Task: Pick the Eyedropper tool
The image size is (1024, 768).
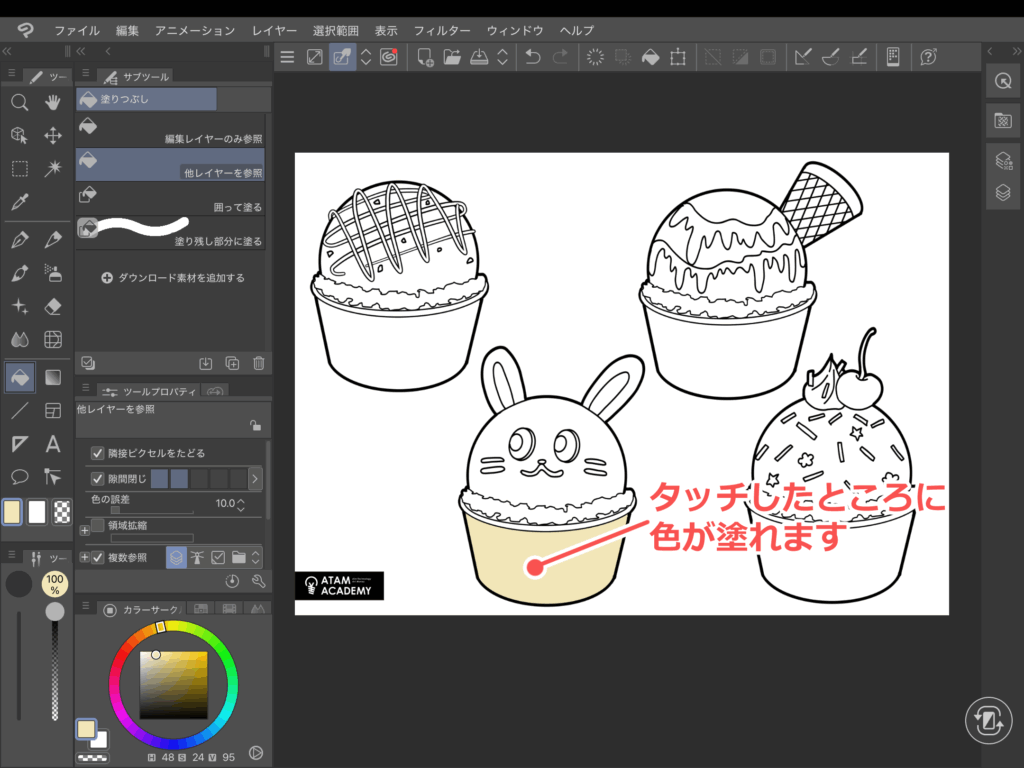Action: [x=18, y=202]
